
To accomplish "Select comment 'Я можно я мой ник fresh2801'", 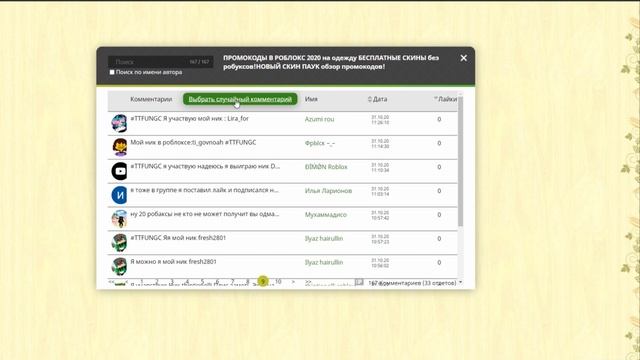I will coord(173,262).
